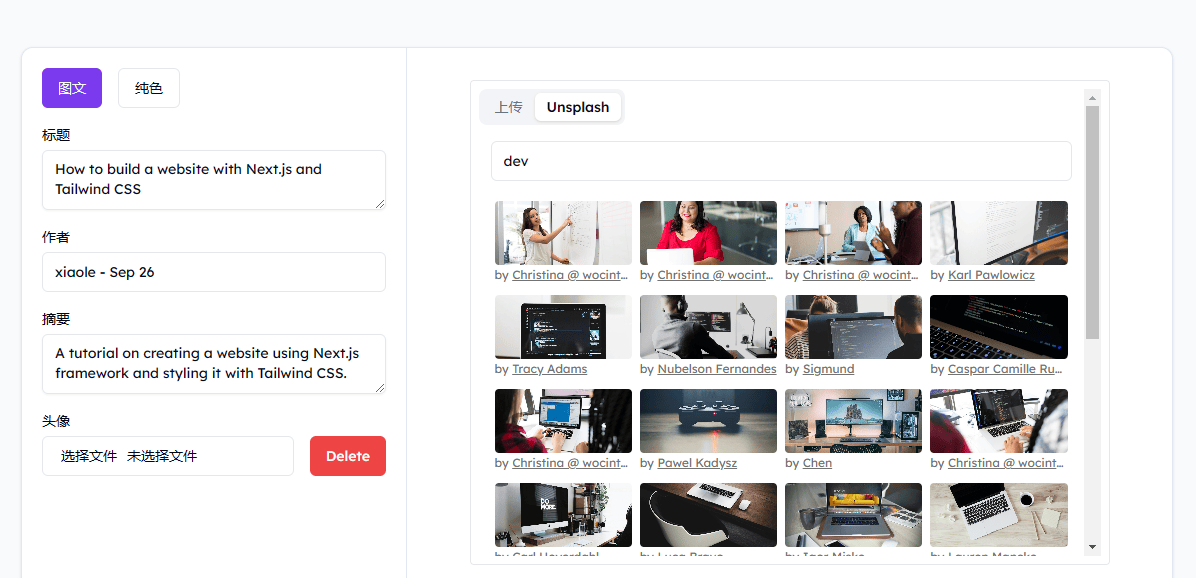This screenshot has height=578, width=1196.
Task: Open the Karl Pawlowicz author link
Action: coord(990,275)
